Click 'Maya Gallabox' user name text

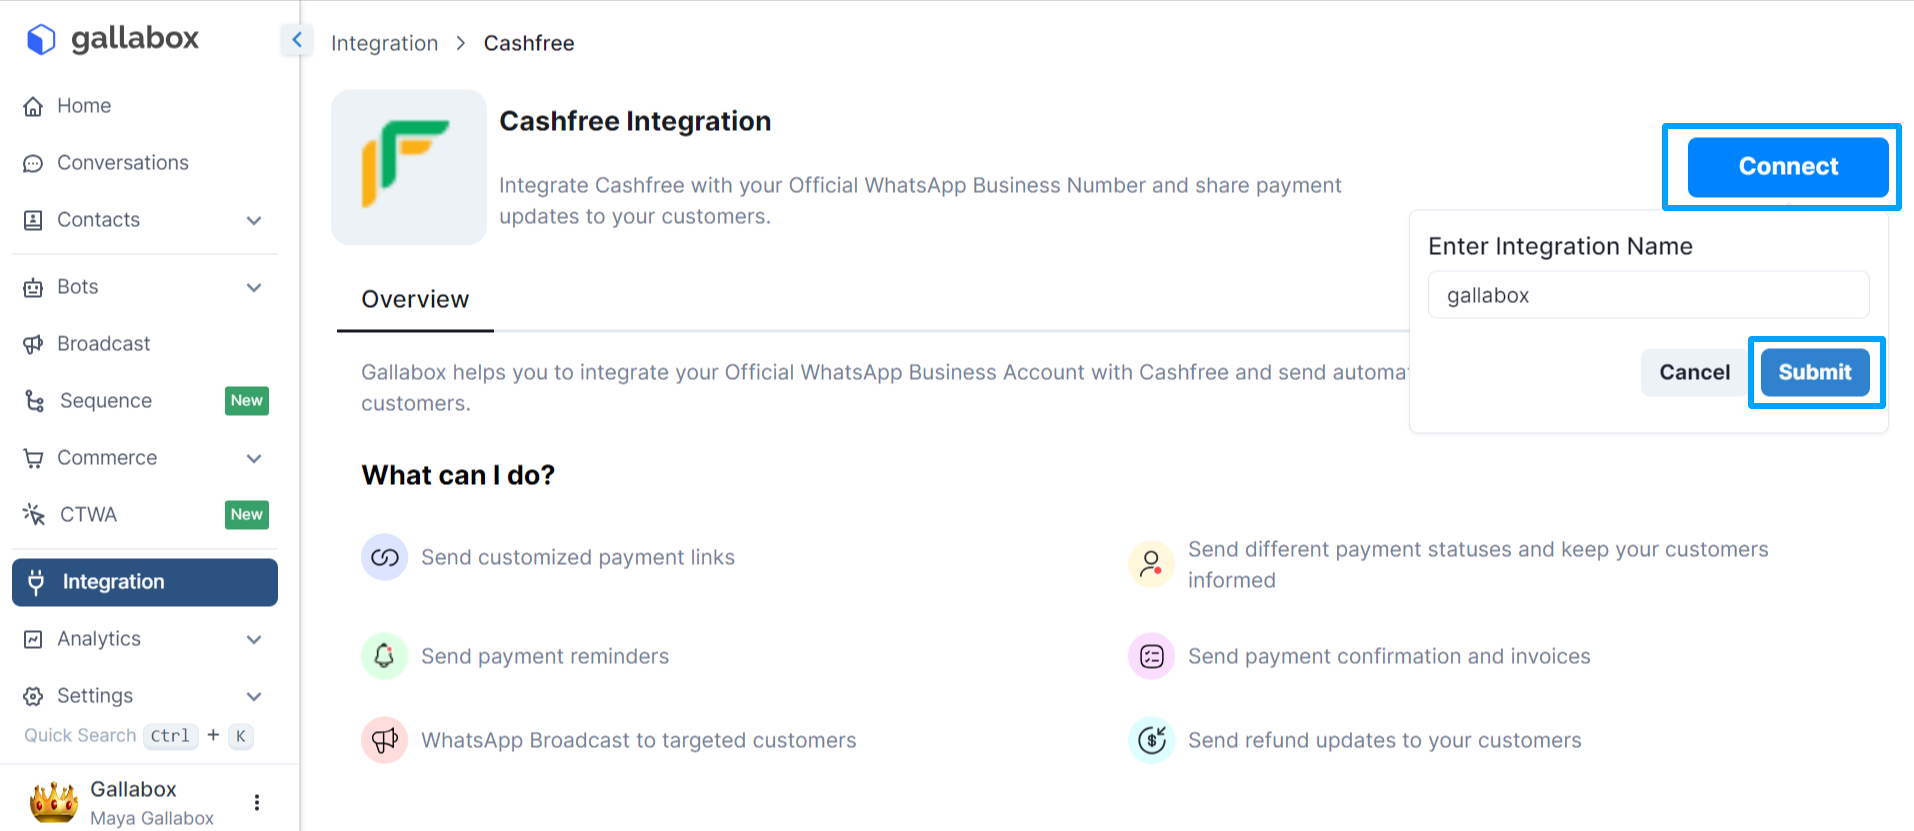coord(152,818)
